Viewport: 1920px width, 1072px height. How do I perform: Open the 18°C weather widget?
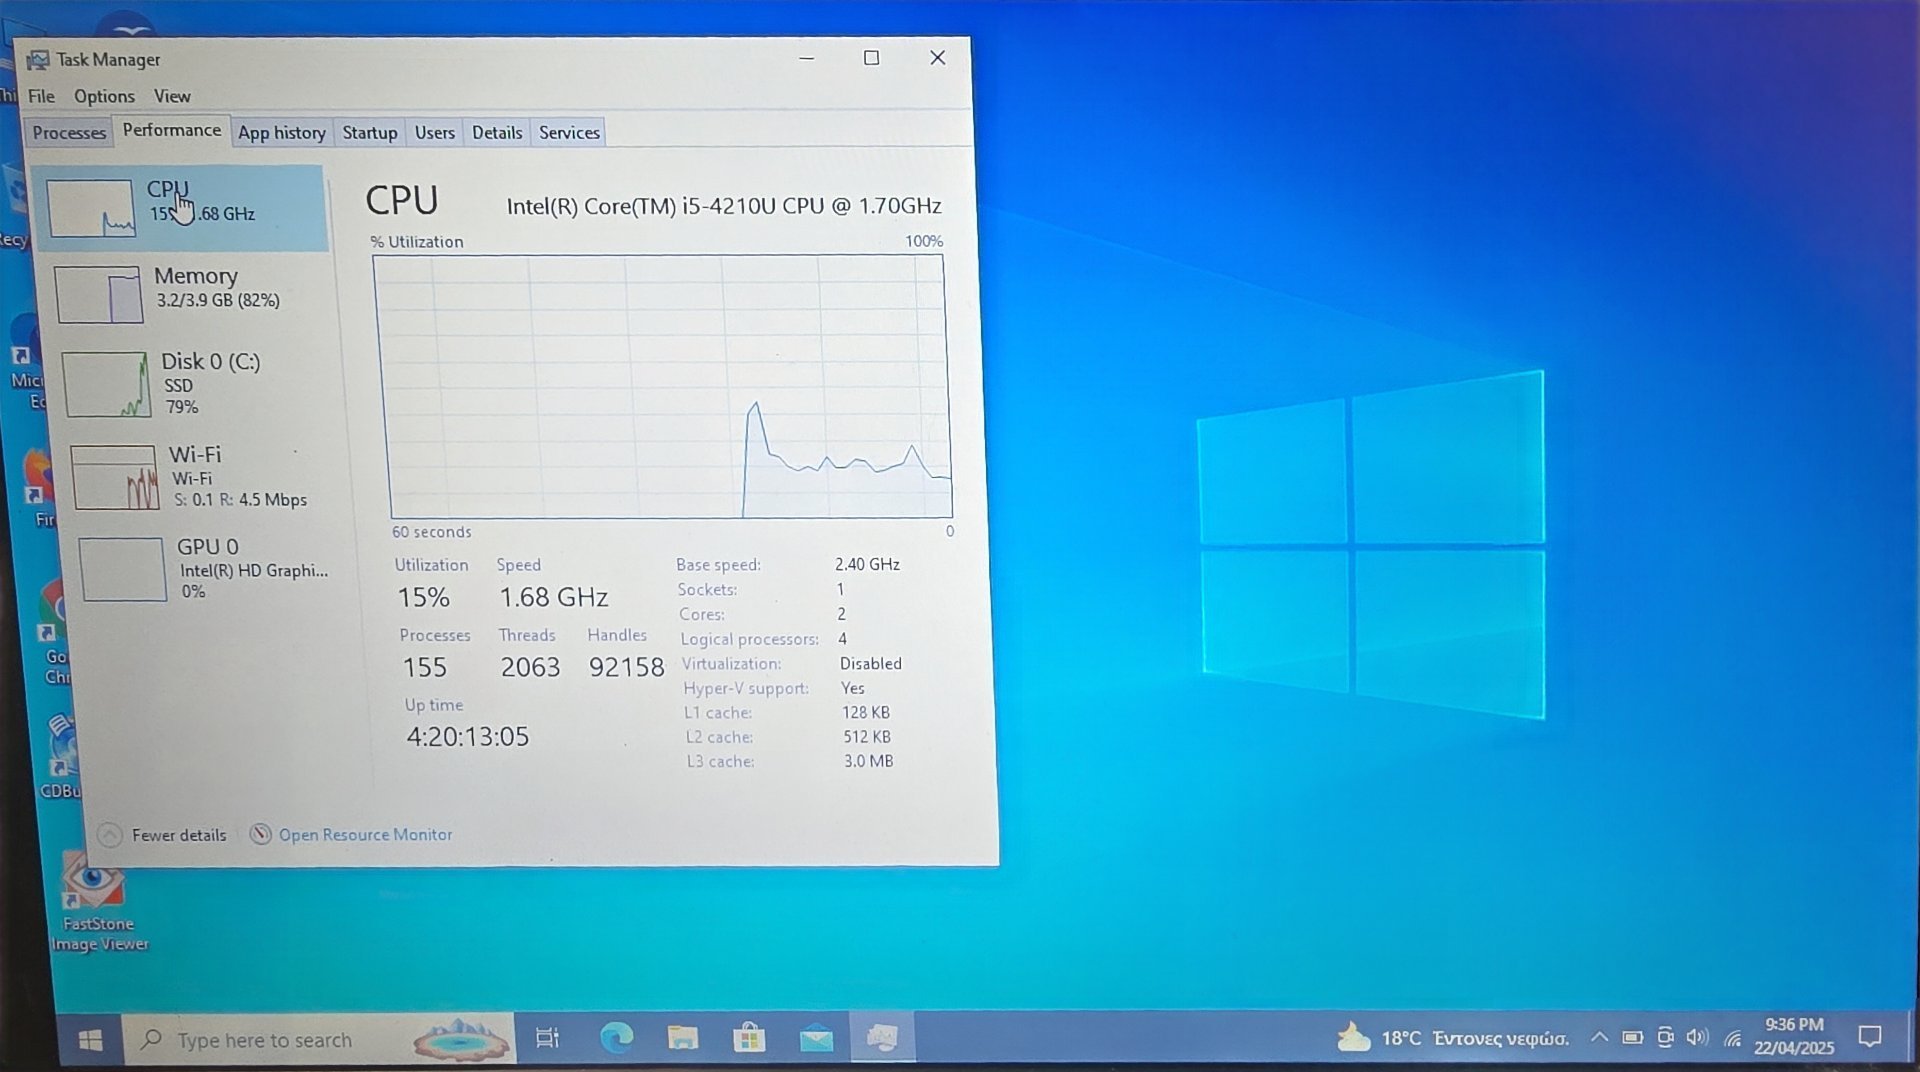click(1452, 1038)
